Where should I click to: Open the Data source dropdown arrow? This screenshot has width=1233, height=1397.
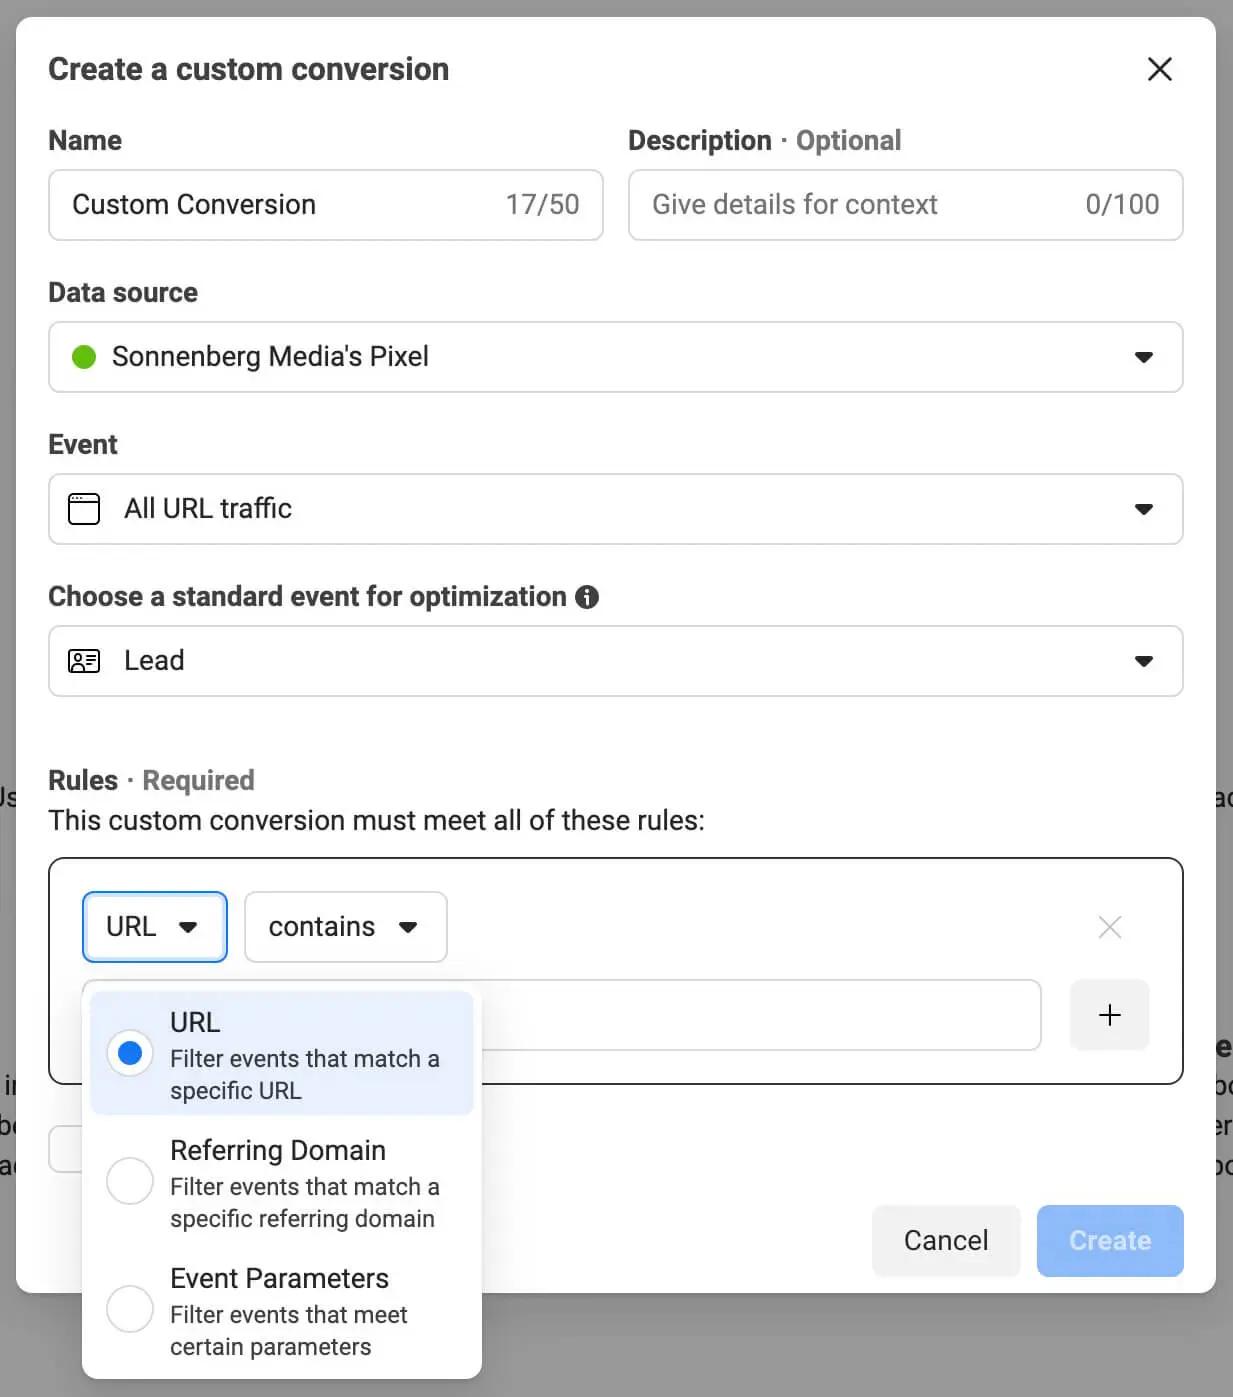point(1144,357)
